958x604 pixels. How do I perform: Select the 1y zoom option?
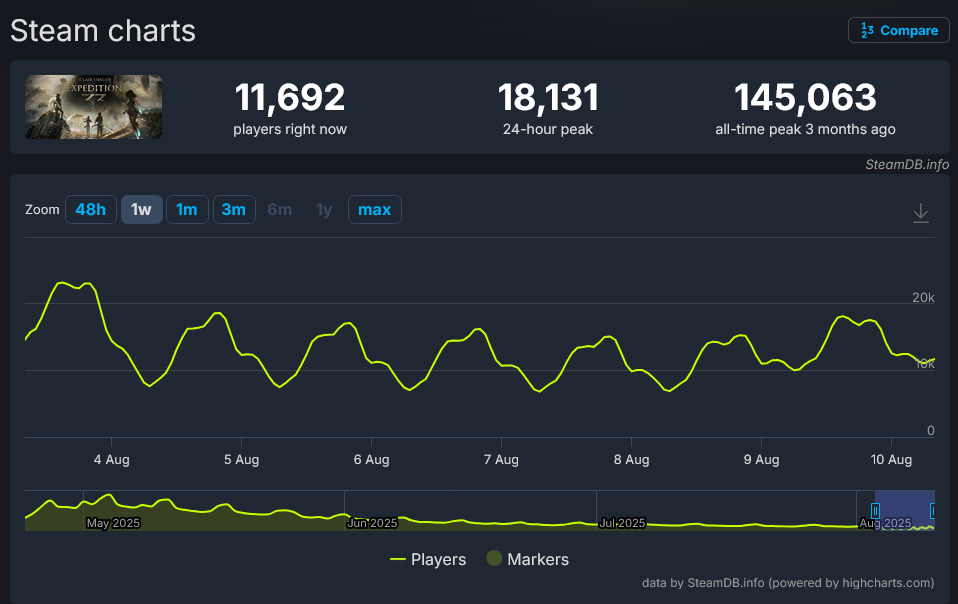click(x=324, y=209)
